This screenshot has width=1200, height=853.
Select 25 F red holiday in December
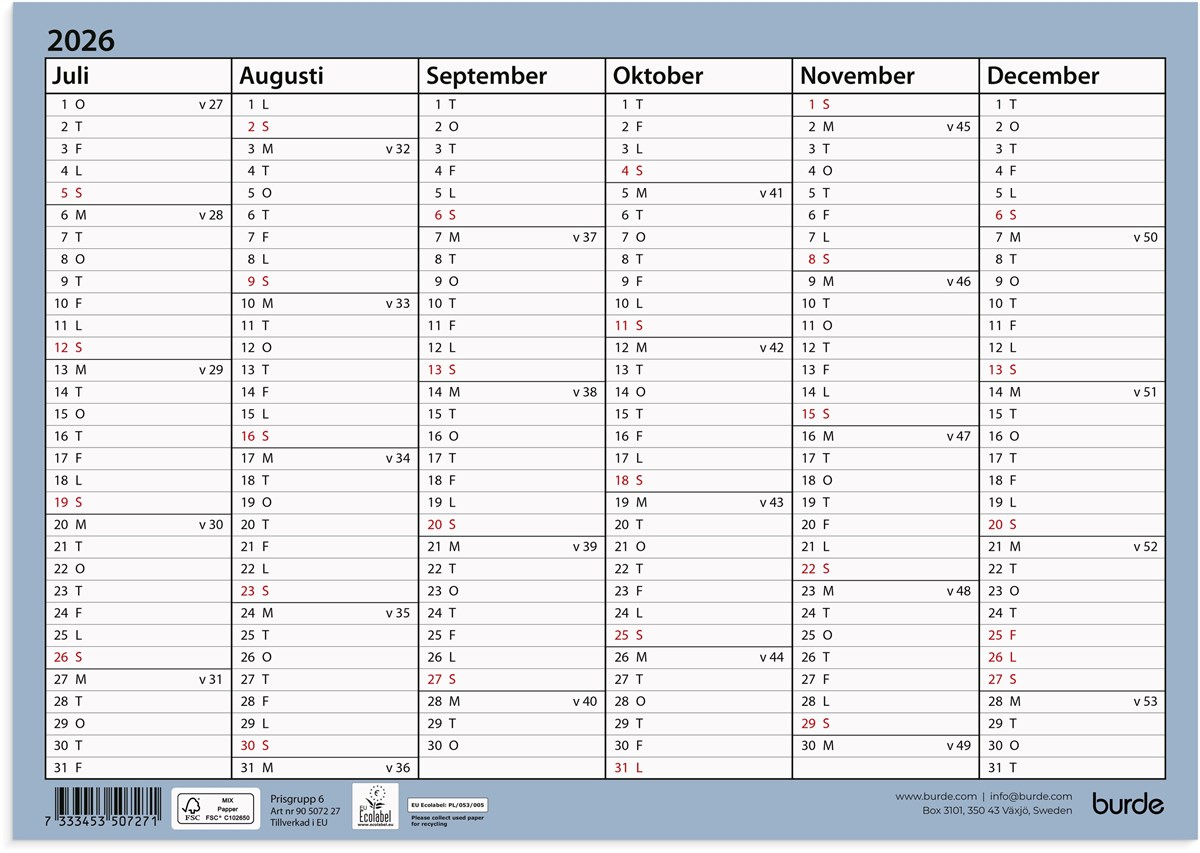[1002, 635]
